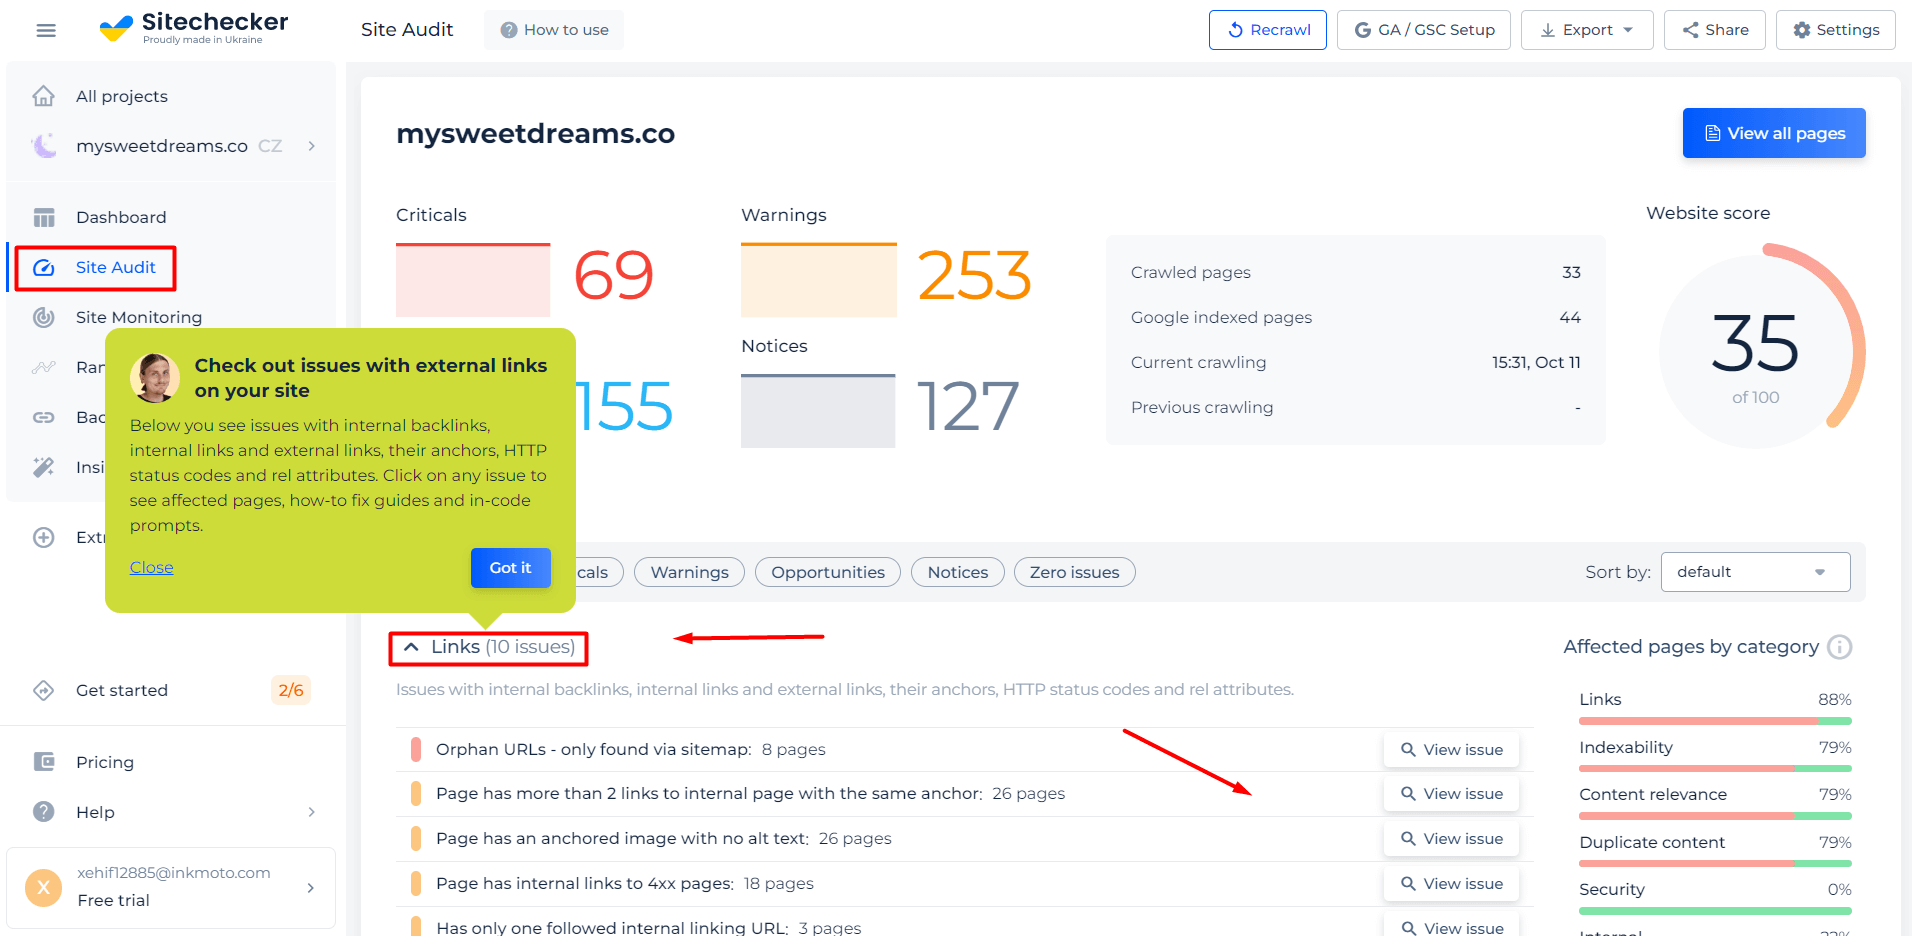Image resolution: width=1912 pixels, height=936 pixels.
Task: Click the Criticals count 69
Action: pos(614,276)
